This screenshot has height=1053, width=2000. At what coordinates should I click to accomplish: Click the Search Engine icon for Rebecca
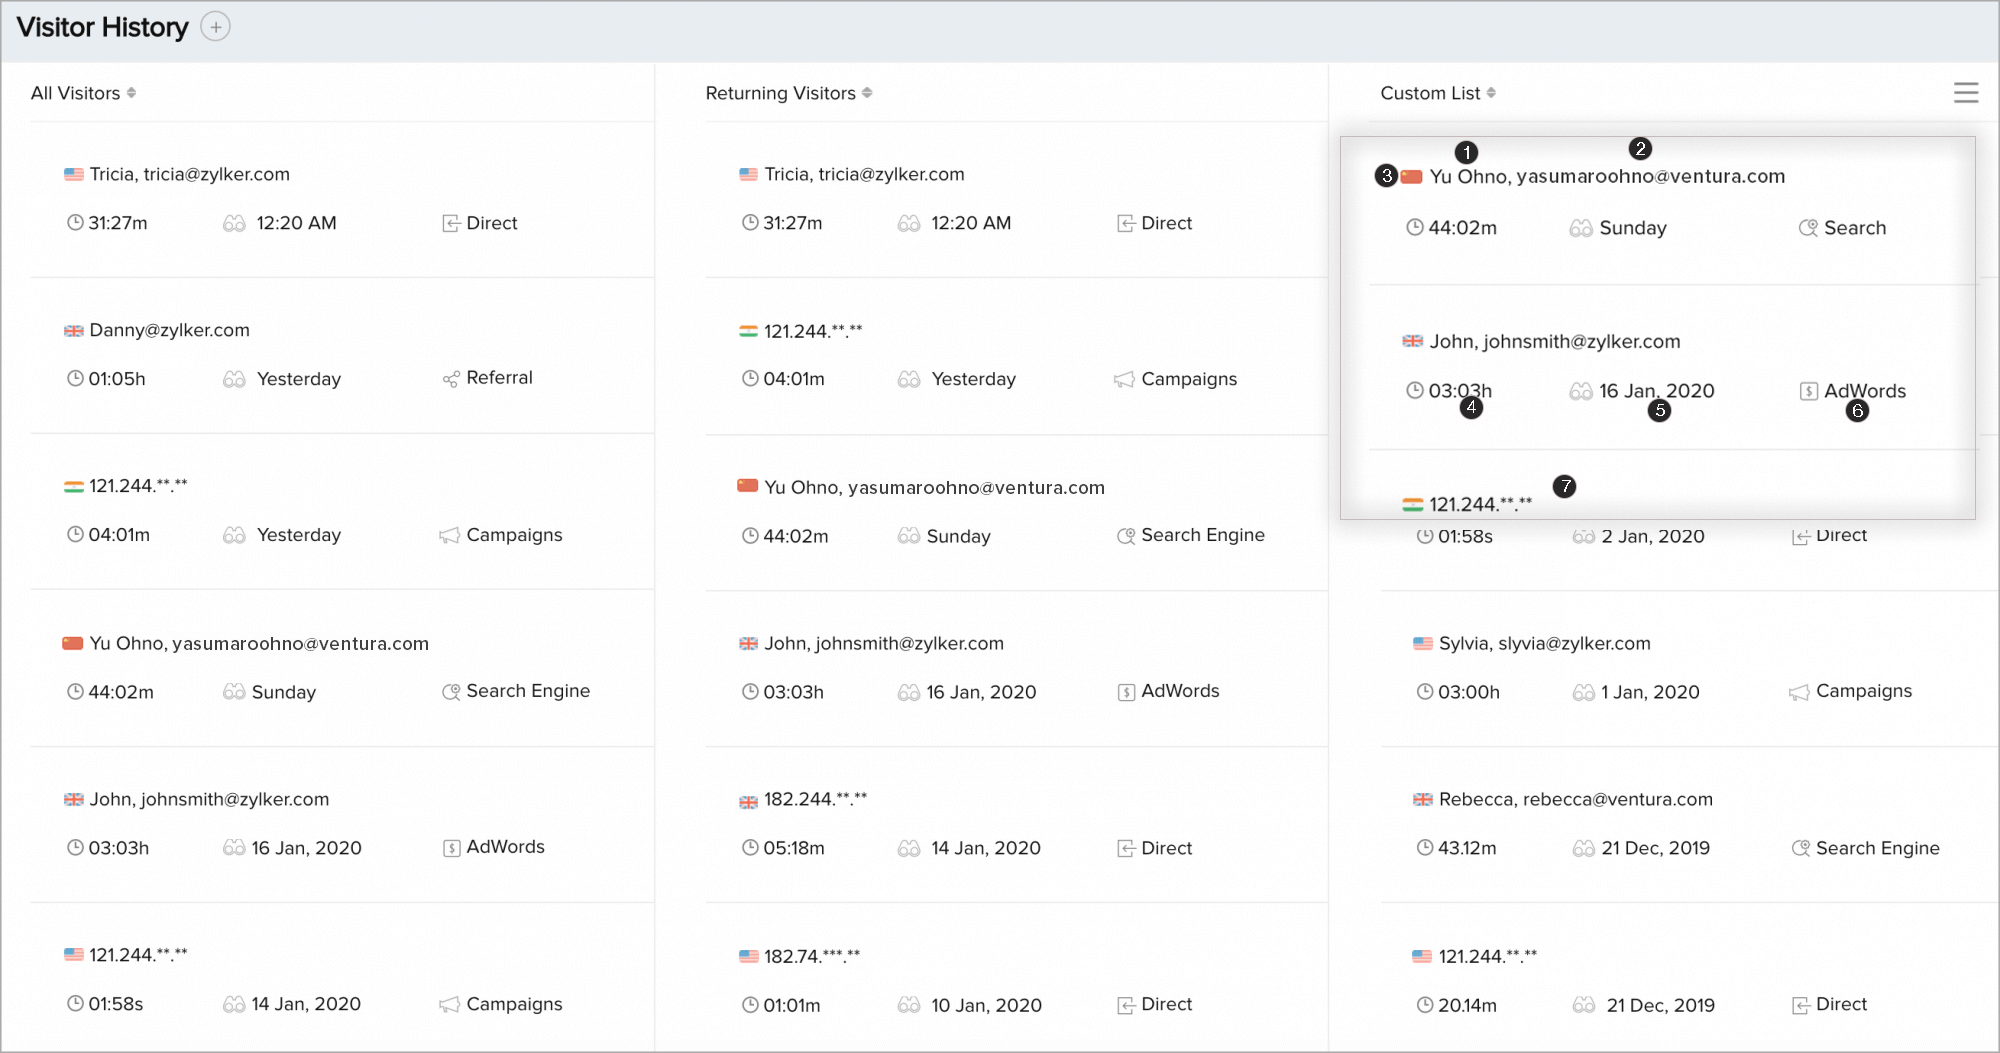[x=1800, y=848]
